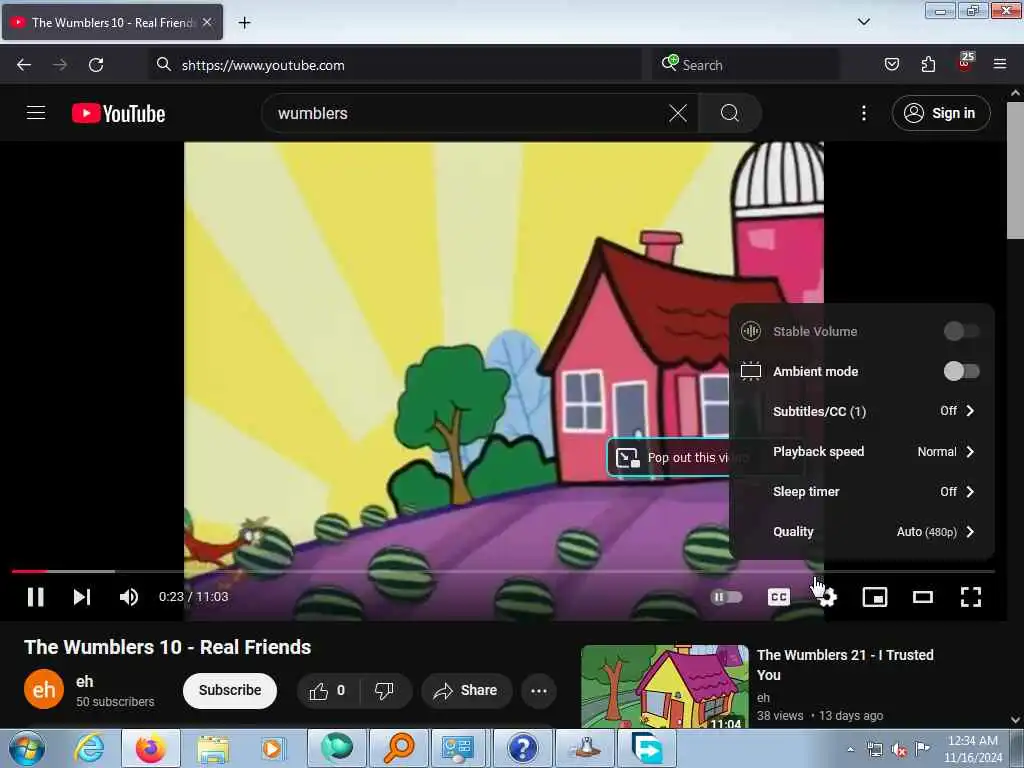Image resolution: width=1024 pixels, height=768 pixels.
Task: Run the YouTube search magnifier button
Action: click(x=729, y=113)
